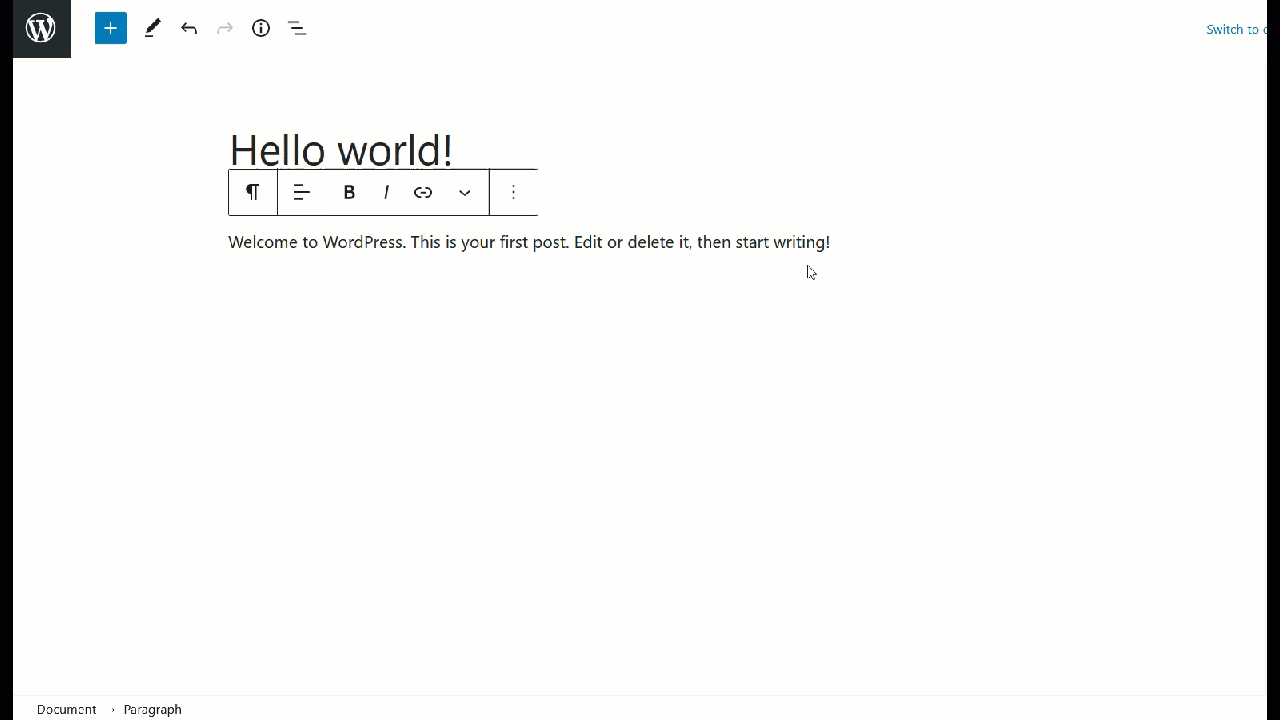Open the block options three-dot menu
The image size is (1280, 720).
[514, 193]
